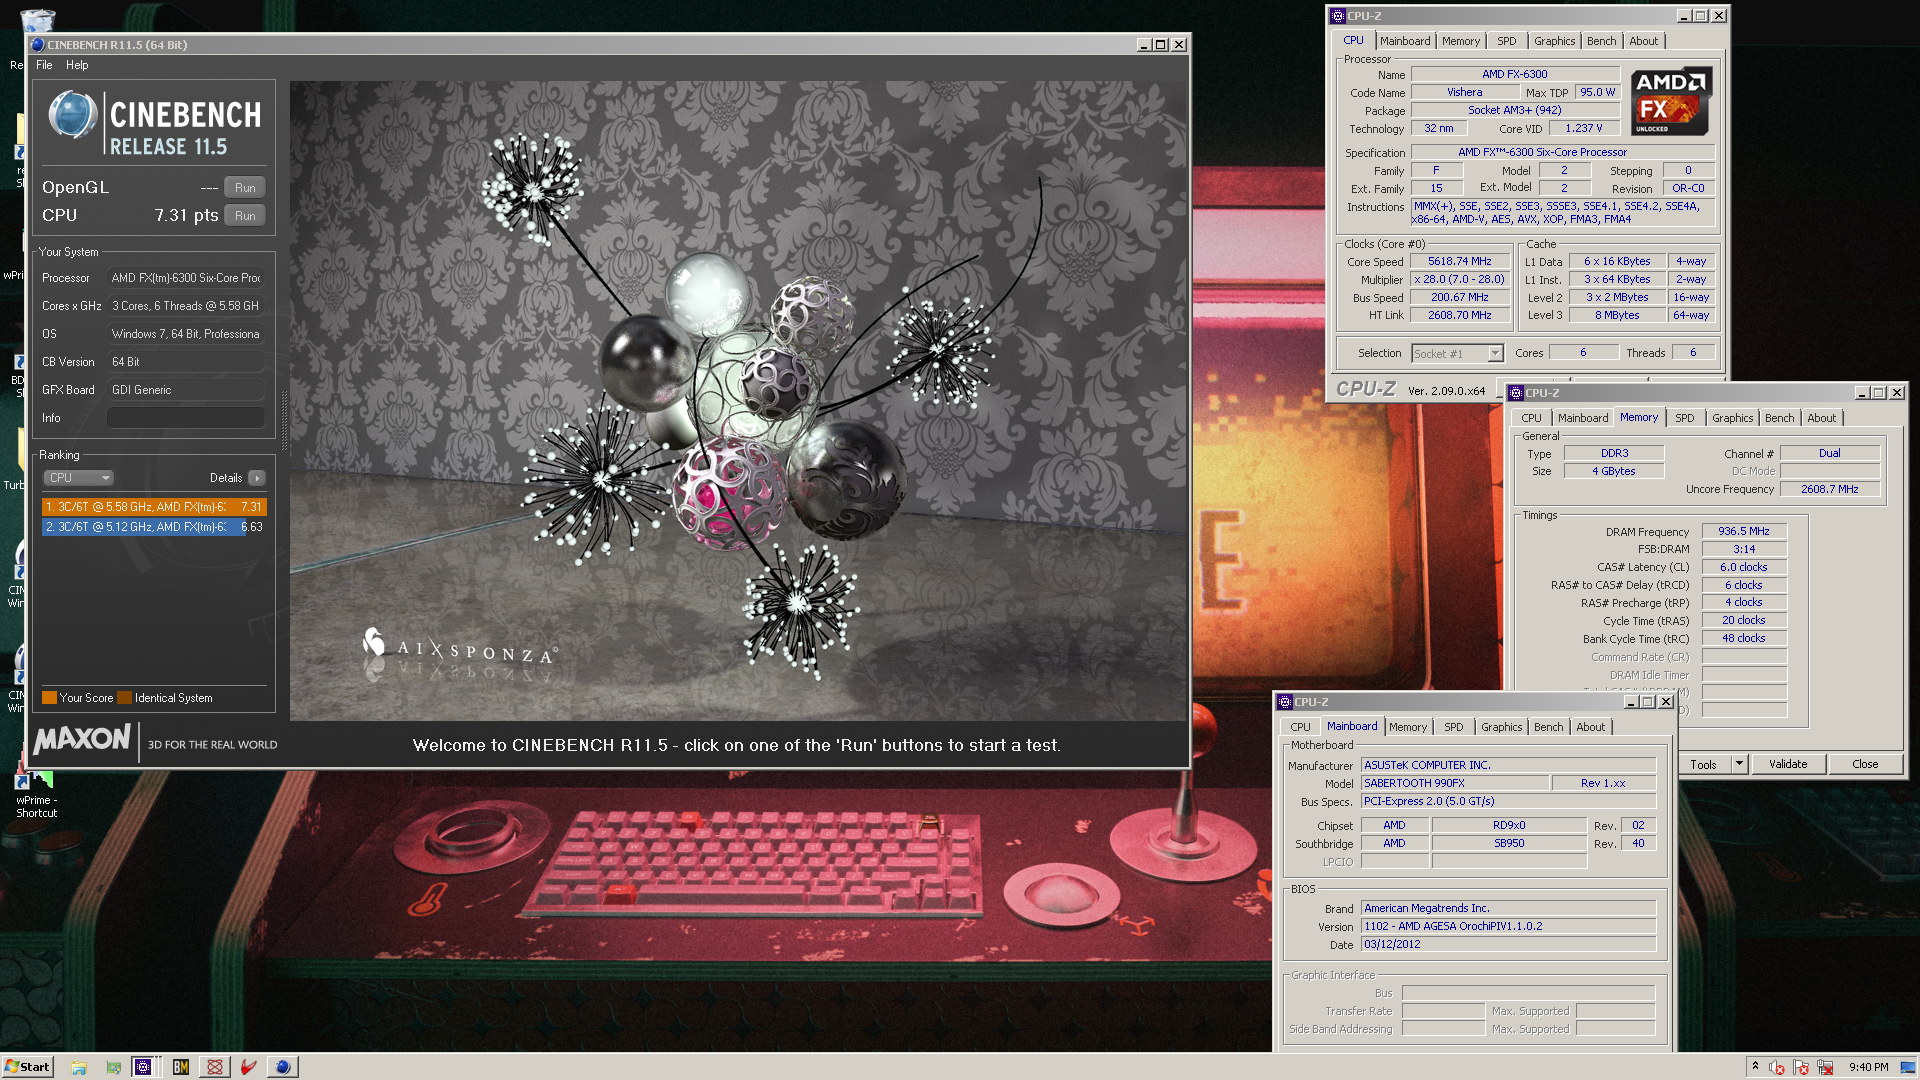Open the Socket #1 selection dropdown
Image resolution: width=1920 pixels, height=1080 pixels.
1457,354
